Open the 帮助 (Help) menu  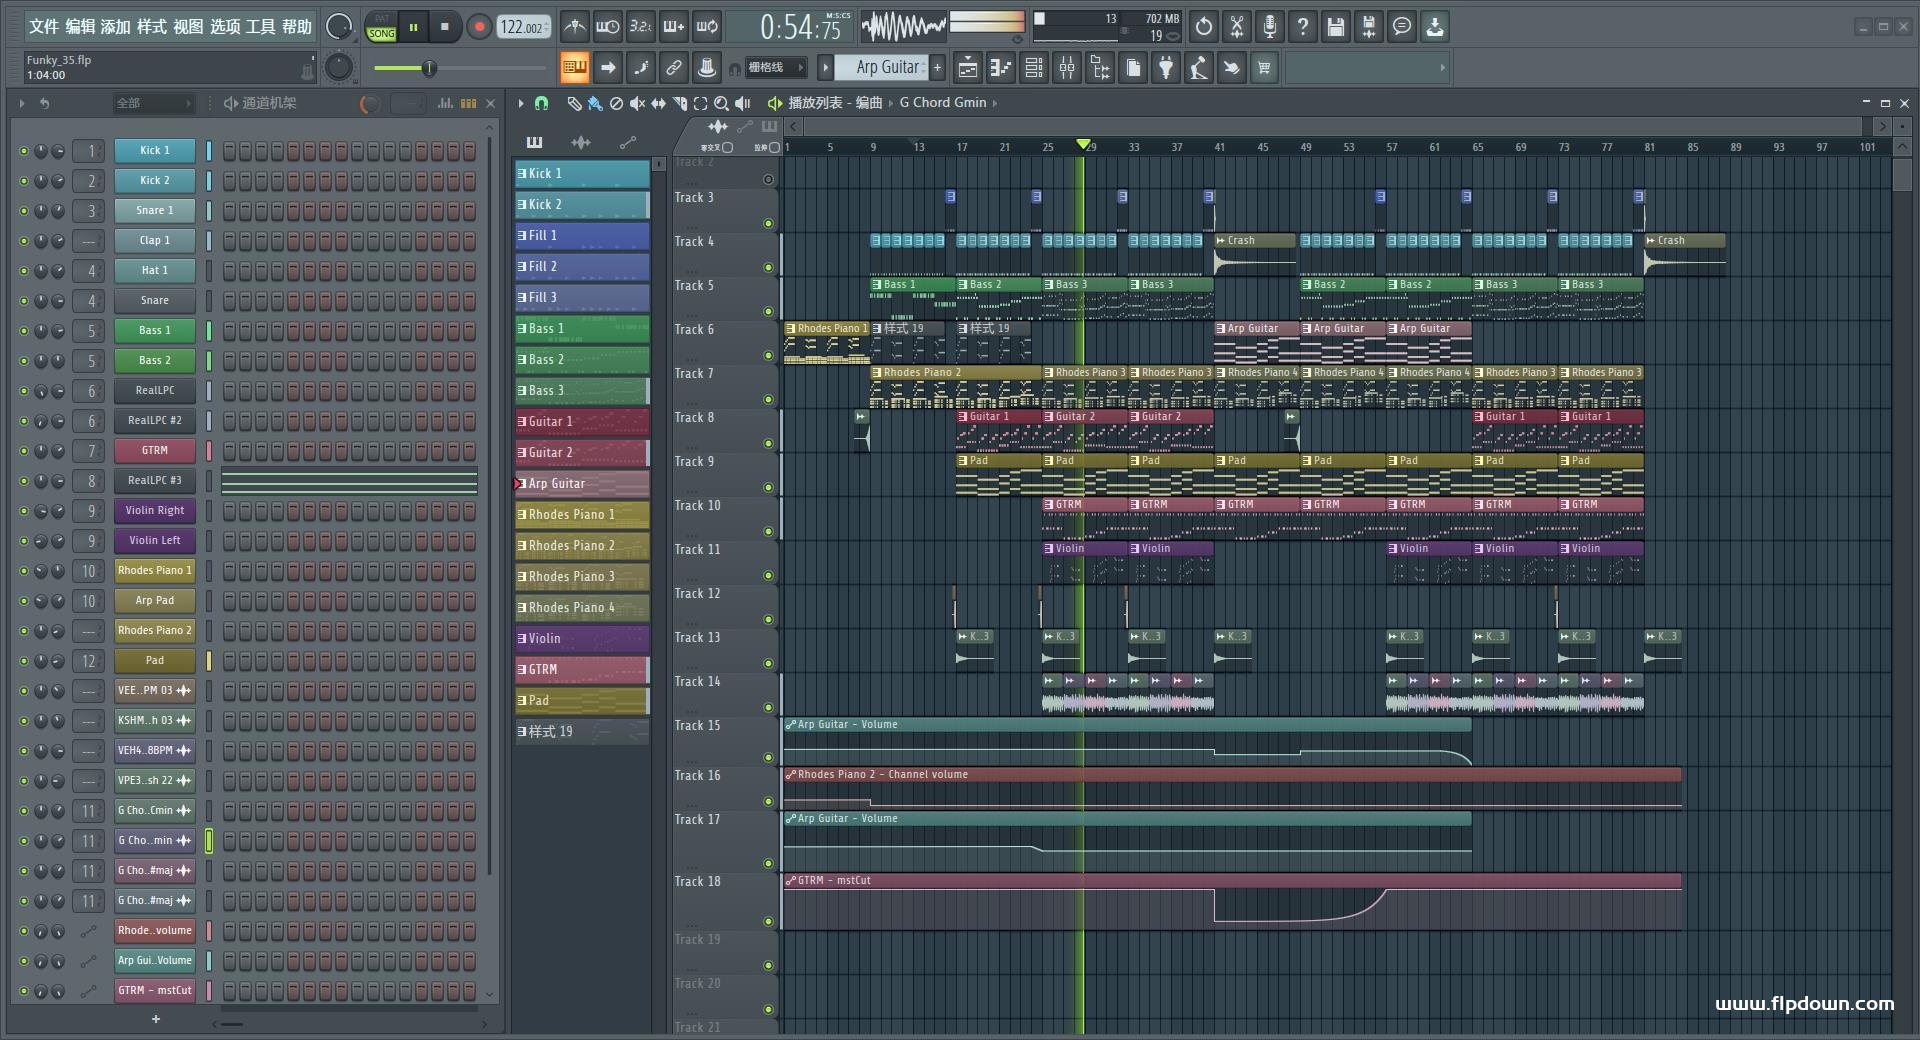point(296,27)
